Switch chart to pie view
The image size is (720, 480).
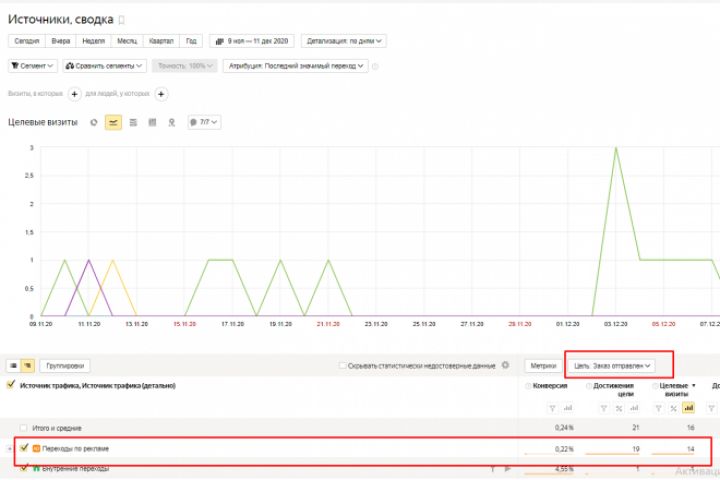click(94, 123)
